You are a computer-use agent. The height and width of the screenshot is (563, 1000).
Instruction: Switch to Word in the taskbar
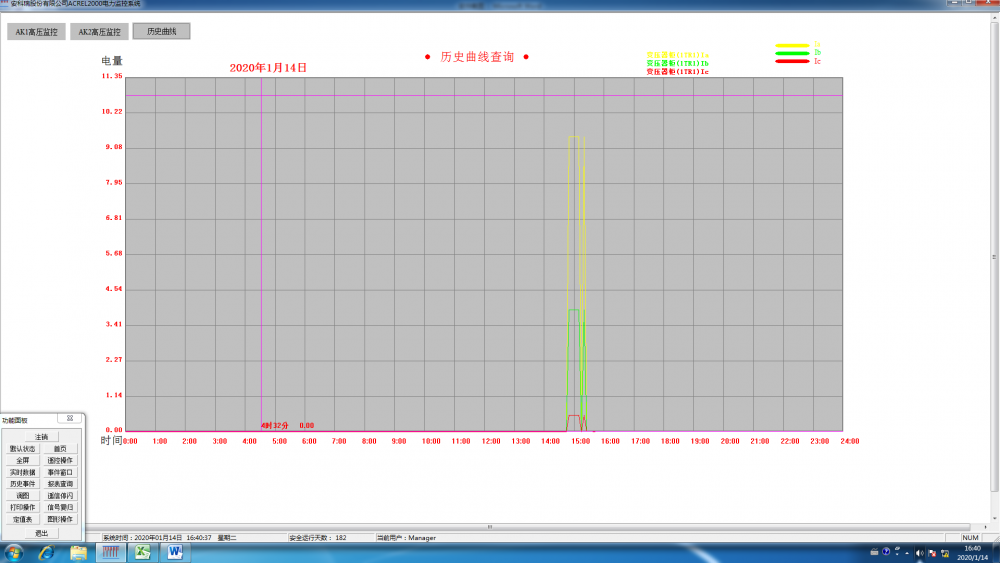(x=175, y=553)
